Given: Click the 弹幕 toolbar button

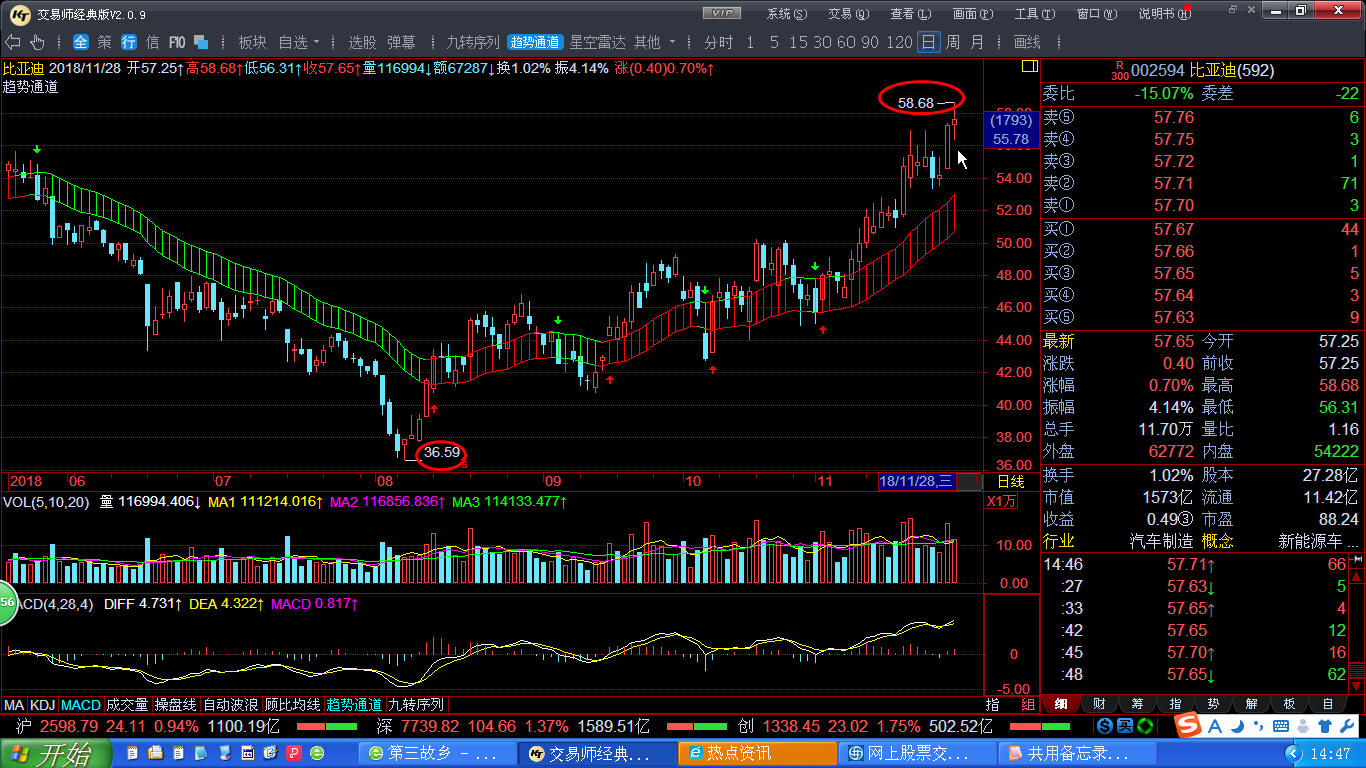Looking at the screenshot, I should tap(401, 42).
